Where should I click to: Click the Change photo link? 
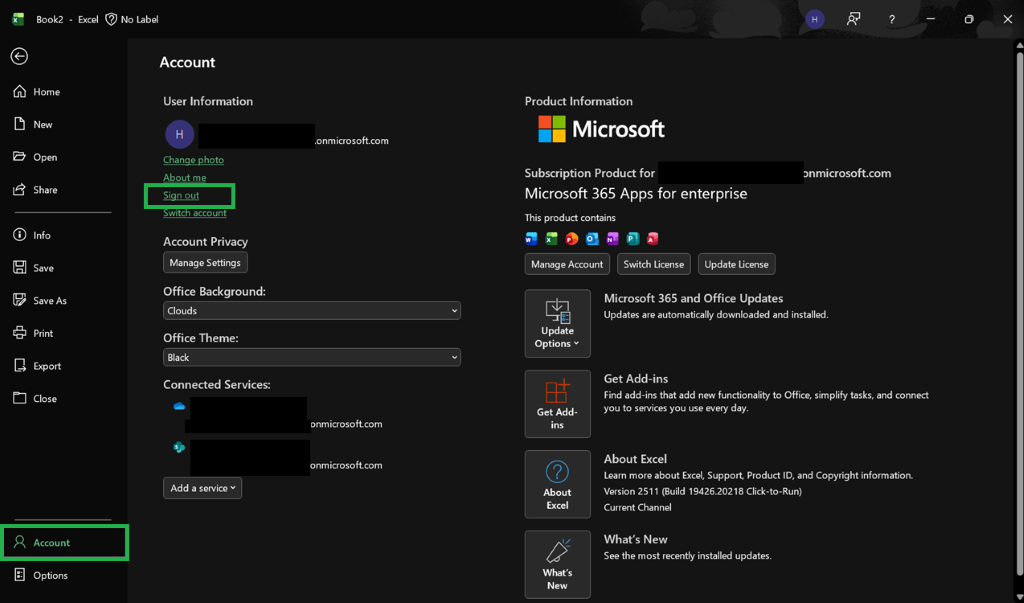tap(193, 160)
